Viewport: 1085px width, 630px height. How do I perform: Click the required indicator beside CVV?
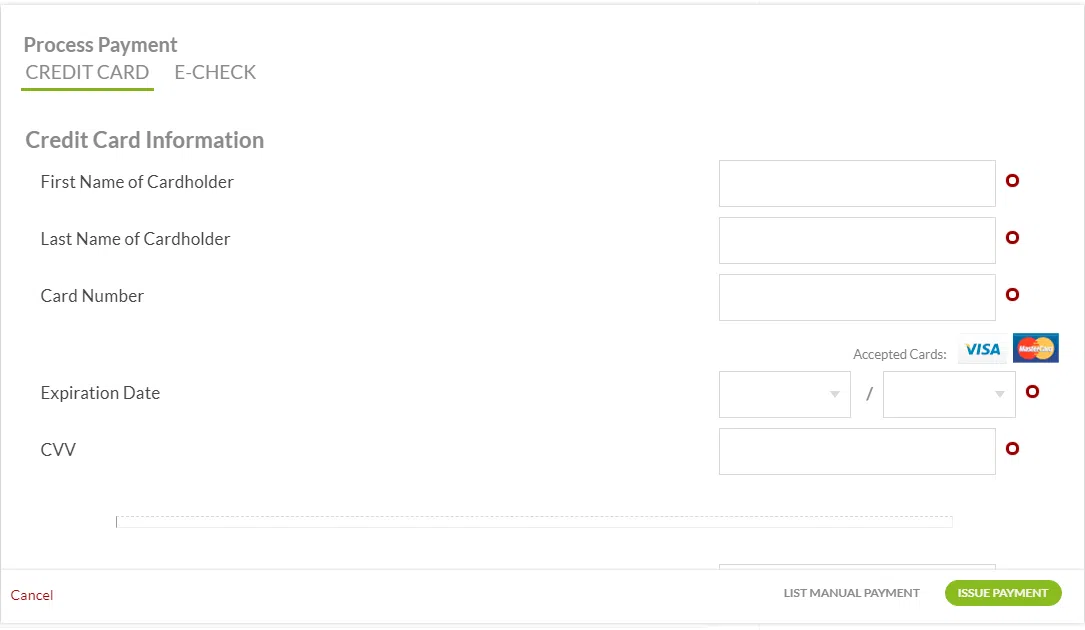click(1012, 448)
